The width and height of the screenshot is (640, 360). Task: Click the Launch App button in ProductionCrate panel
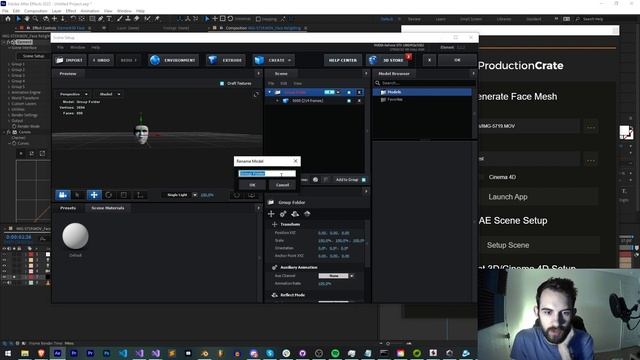coord(538,197)
